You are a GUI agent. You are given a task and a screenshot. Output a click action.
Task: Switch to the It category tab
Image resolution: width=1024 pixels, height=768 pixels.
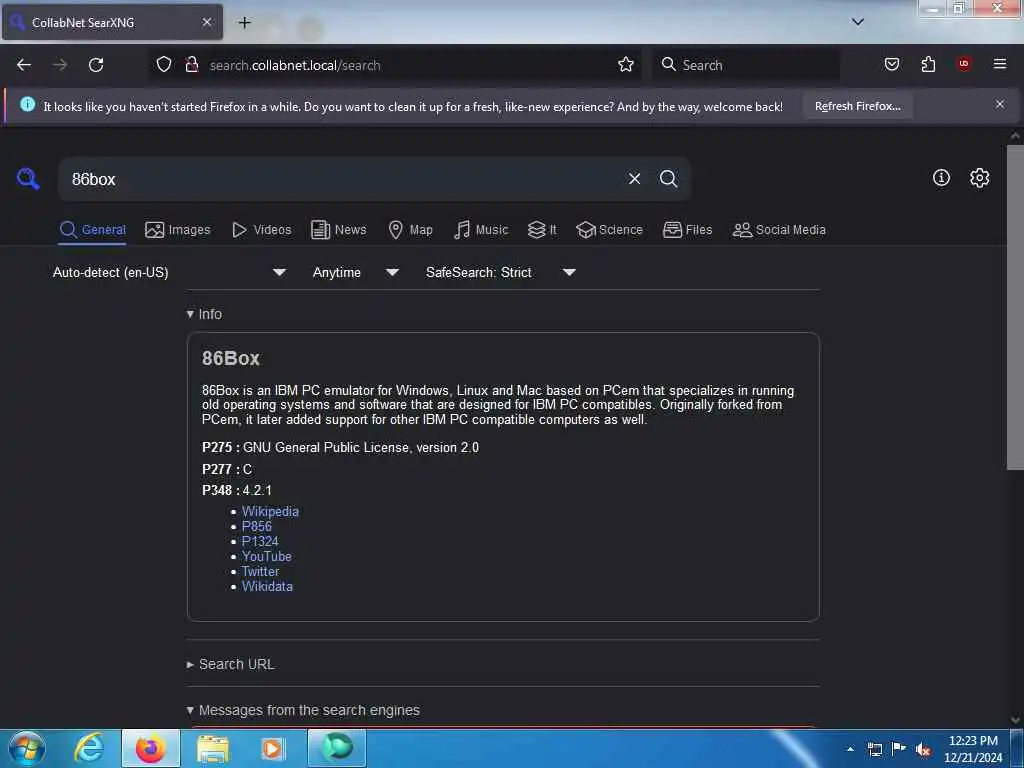[x=542, y=230]
